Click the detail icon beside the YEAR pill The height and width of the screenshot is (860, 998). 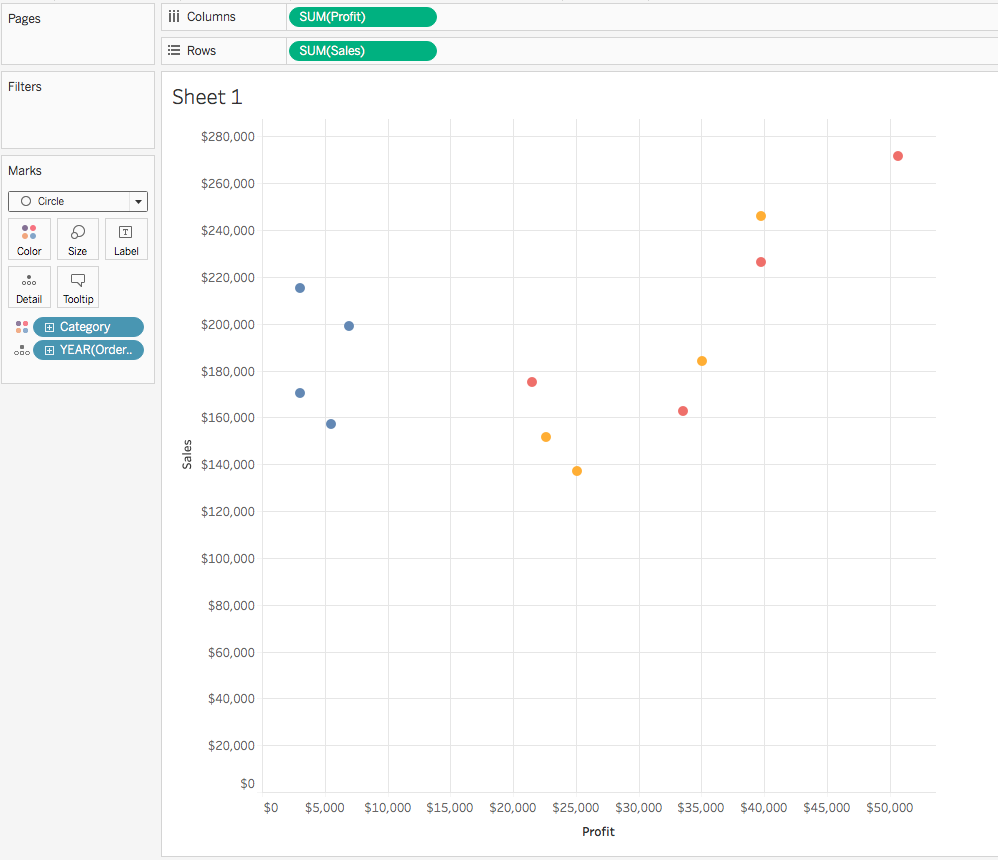pyautogui.click(x=21, y=349)
